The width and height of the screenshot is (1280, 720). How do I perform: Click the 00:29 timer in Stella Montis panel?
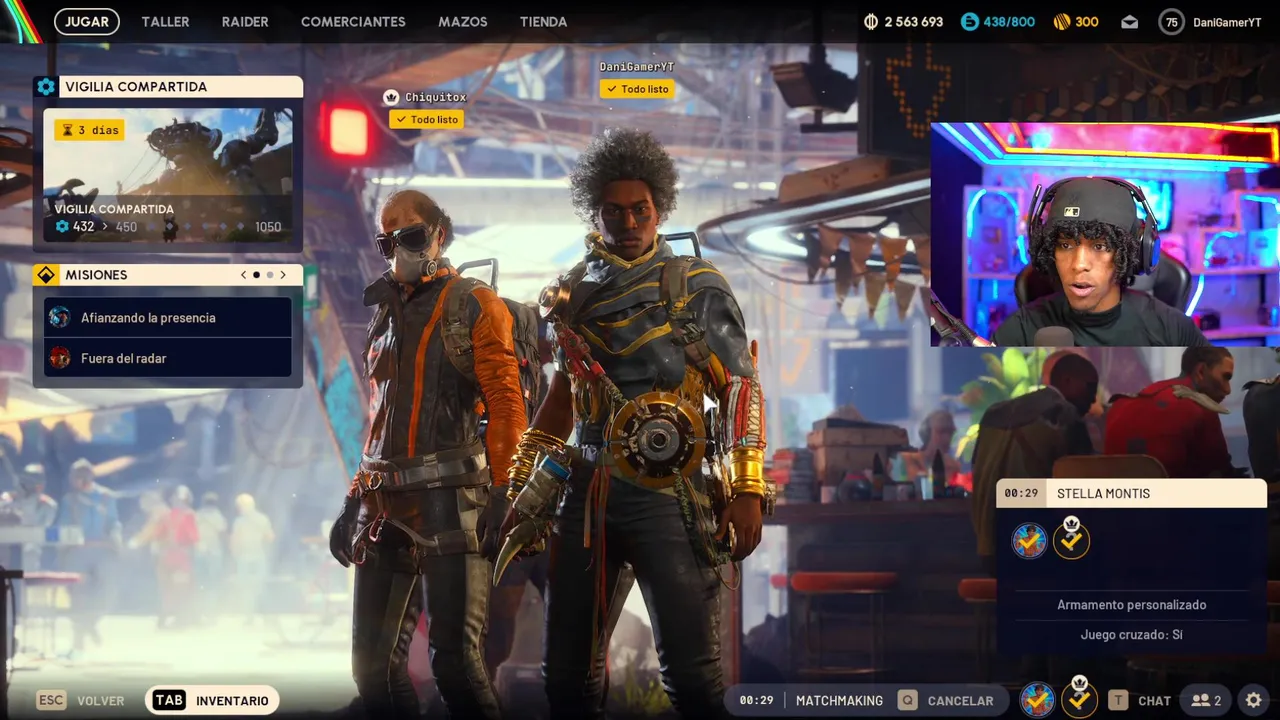[1021, 493]
